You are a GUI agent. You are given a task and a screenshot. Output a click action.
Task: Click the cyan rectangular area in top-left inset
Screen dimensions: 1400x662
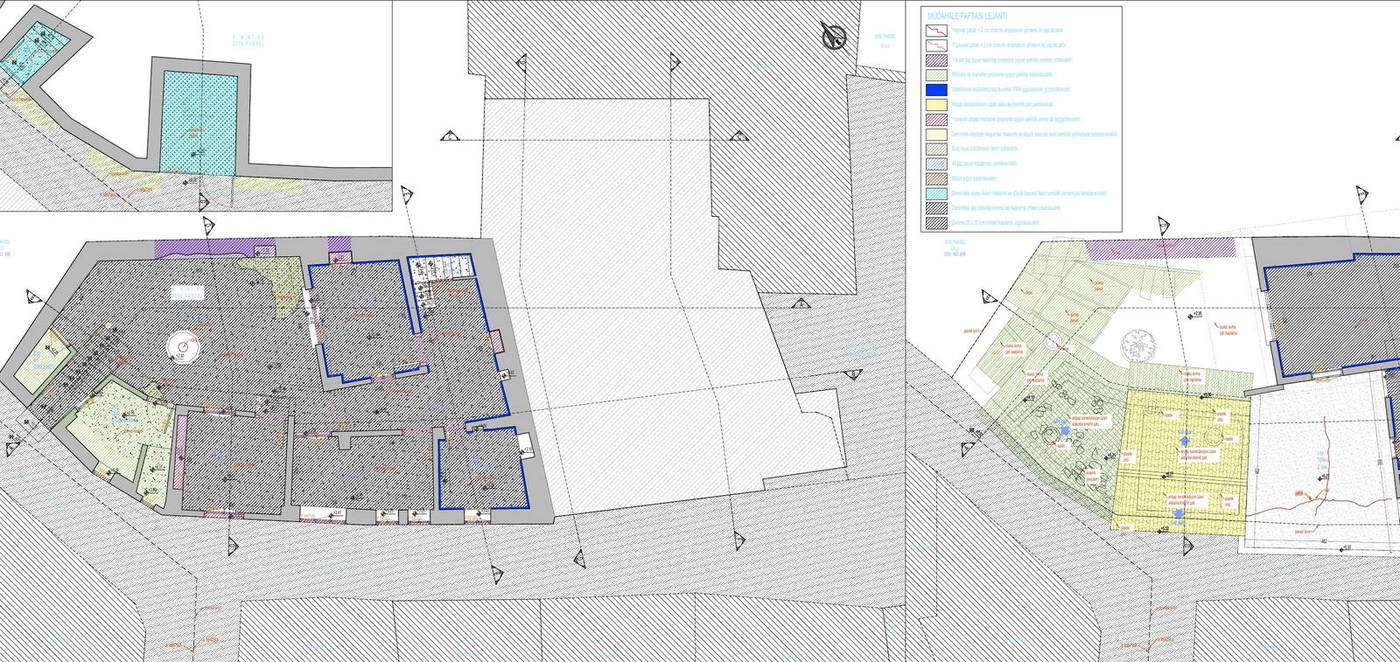[x=200, y=121]
